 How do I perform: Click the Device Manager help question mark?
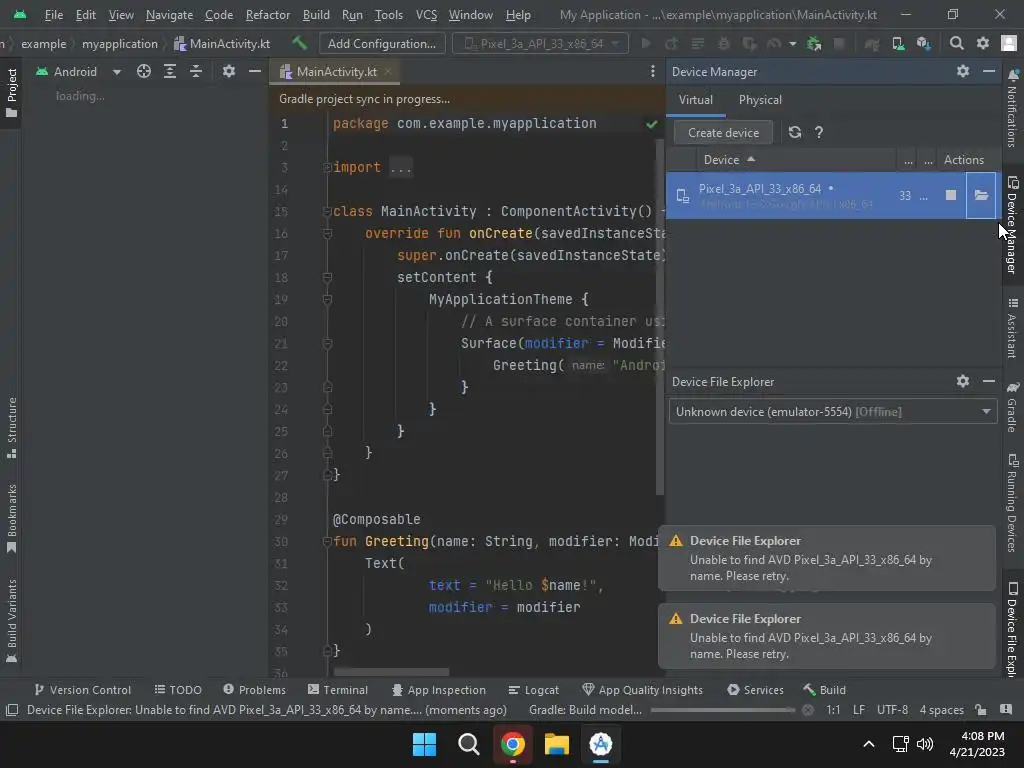click(x=819, y=133)
